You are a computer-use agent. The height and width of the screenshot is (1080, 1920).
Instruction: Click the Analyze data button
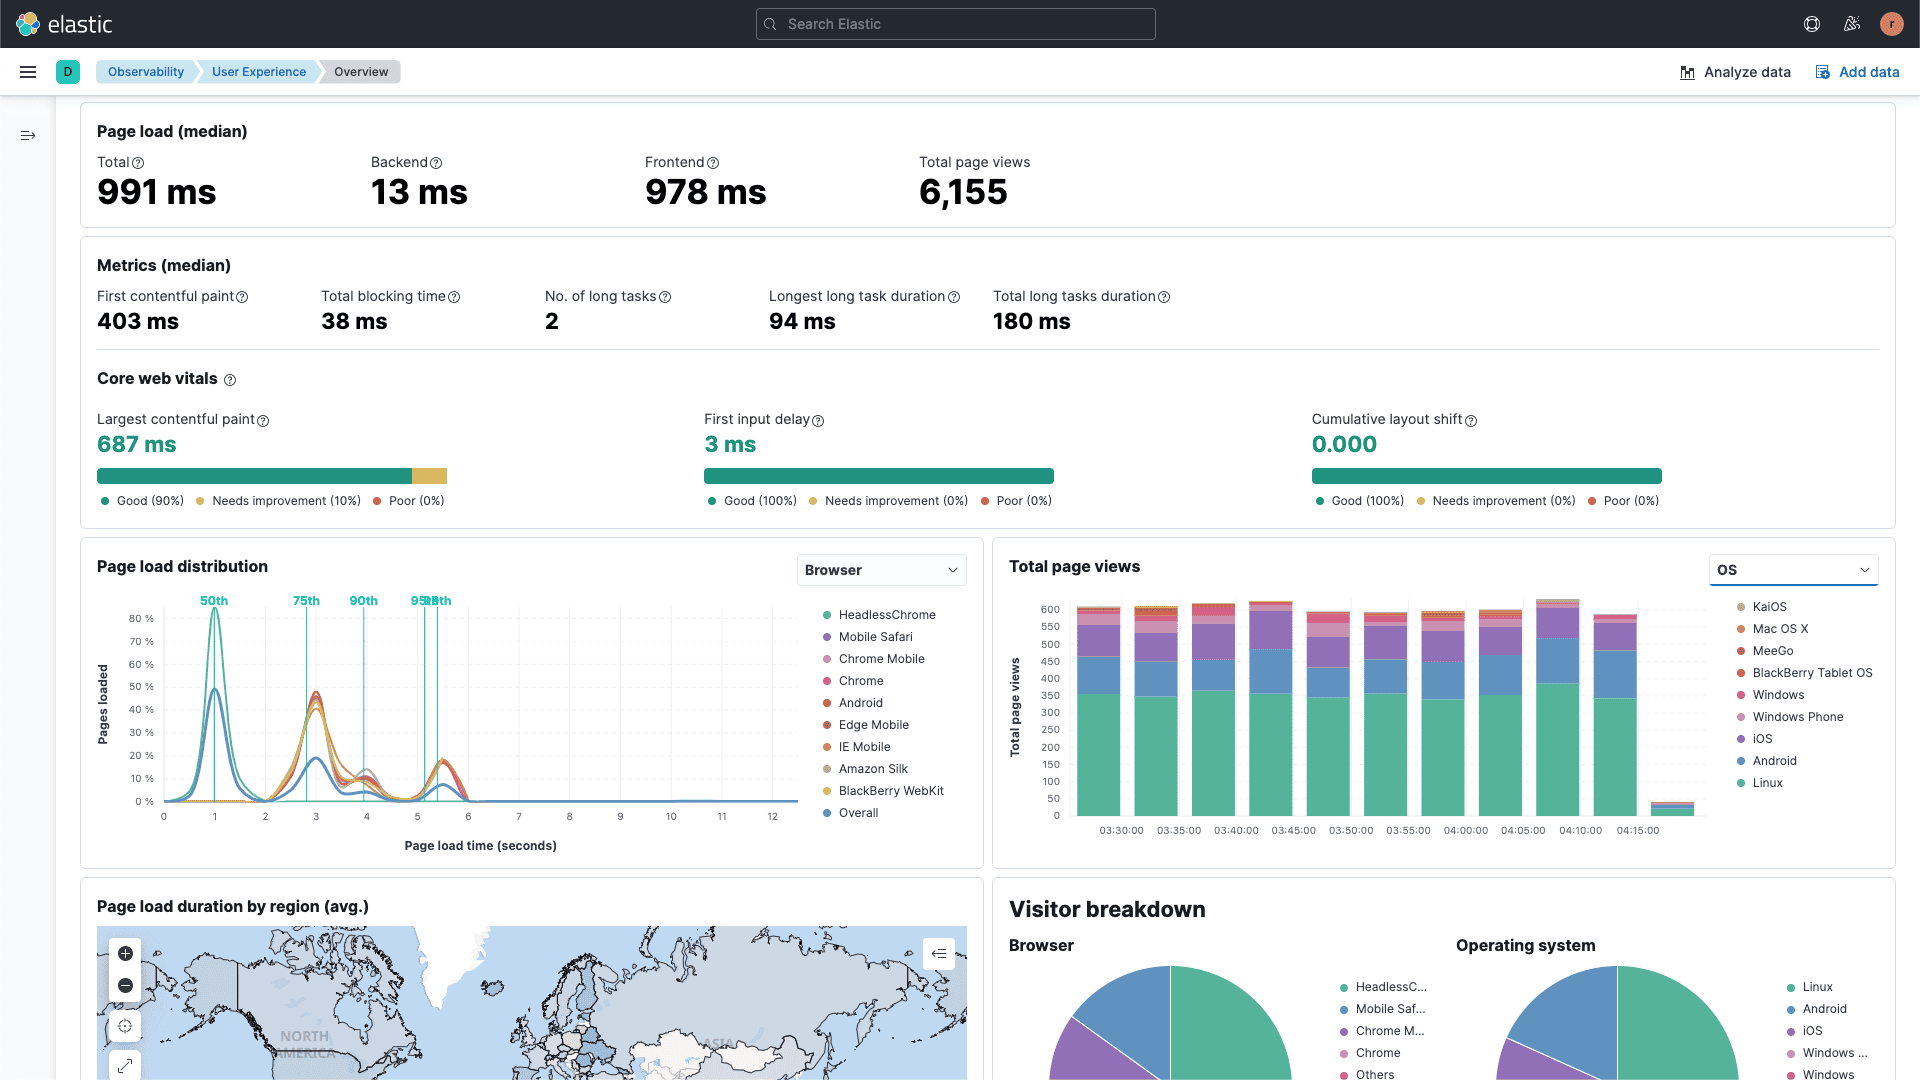[1735, 71]
